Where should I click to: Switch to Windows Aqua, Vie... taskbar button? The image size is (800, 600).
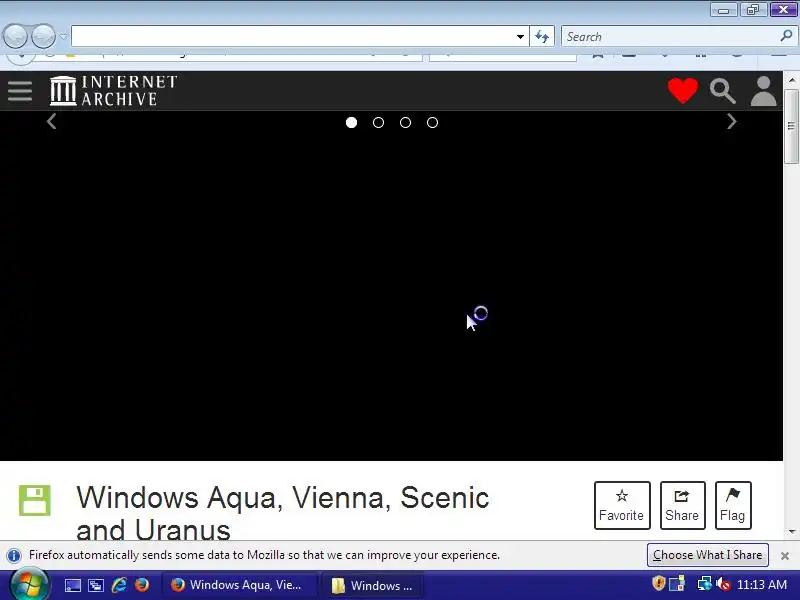click(x=240, y=585)
